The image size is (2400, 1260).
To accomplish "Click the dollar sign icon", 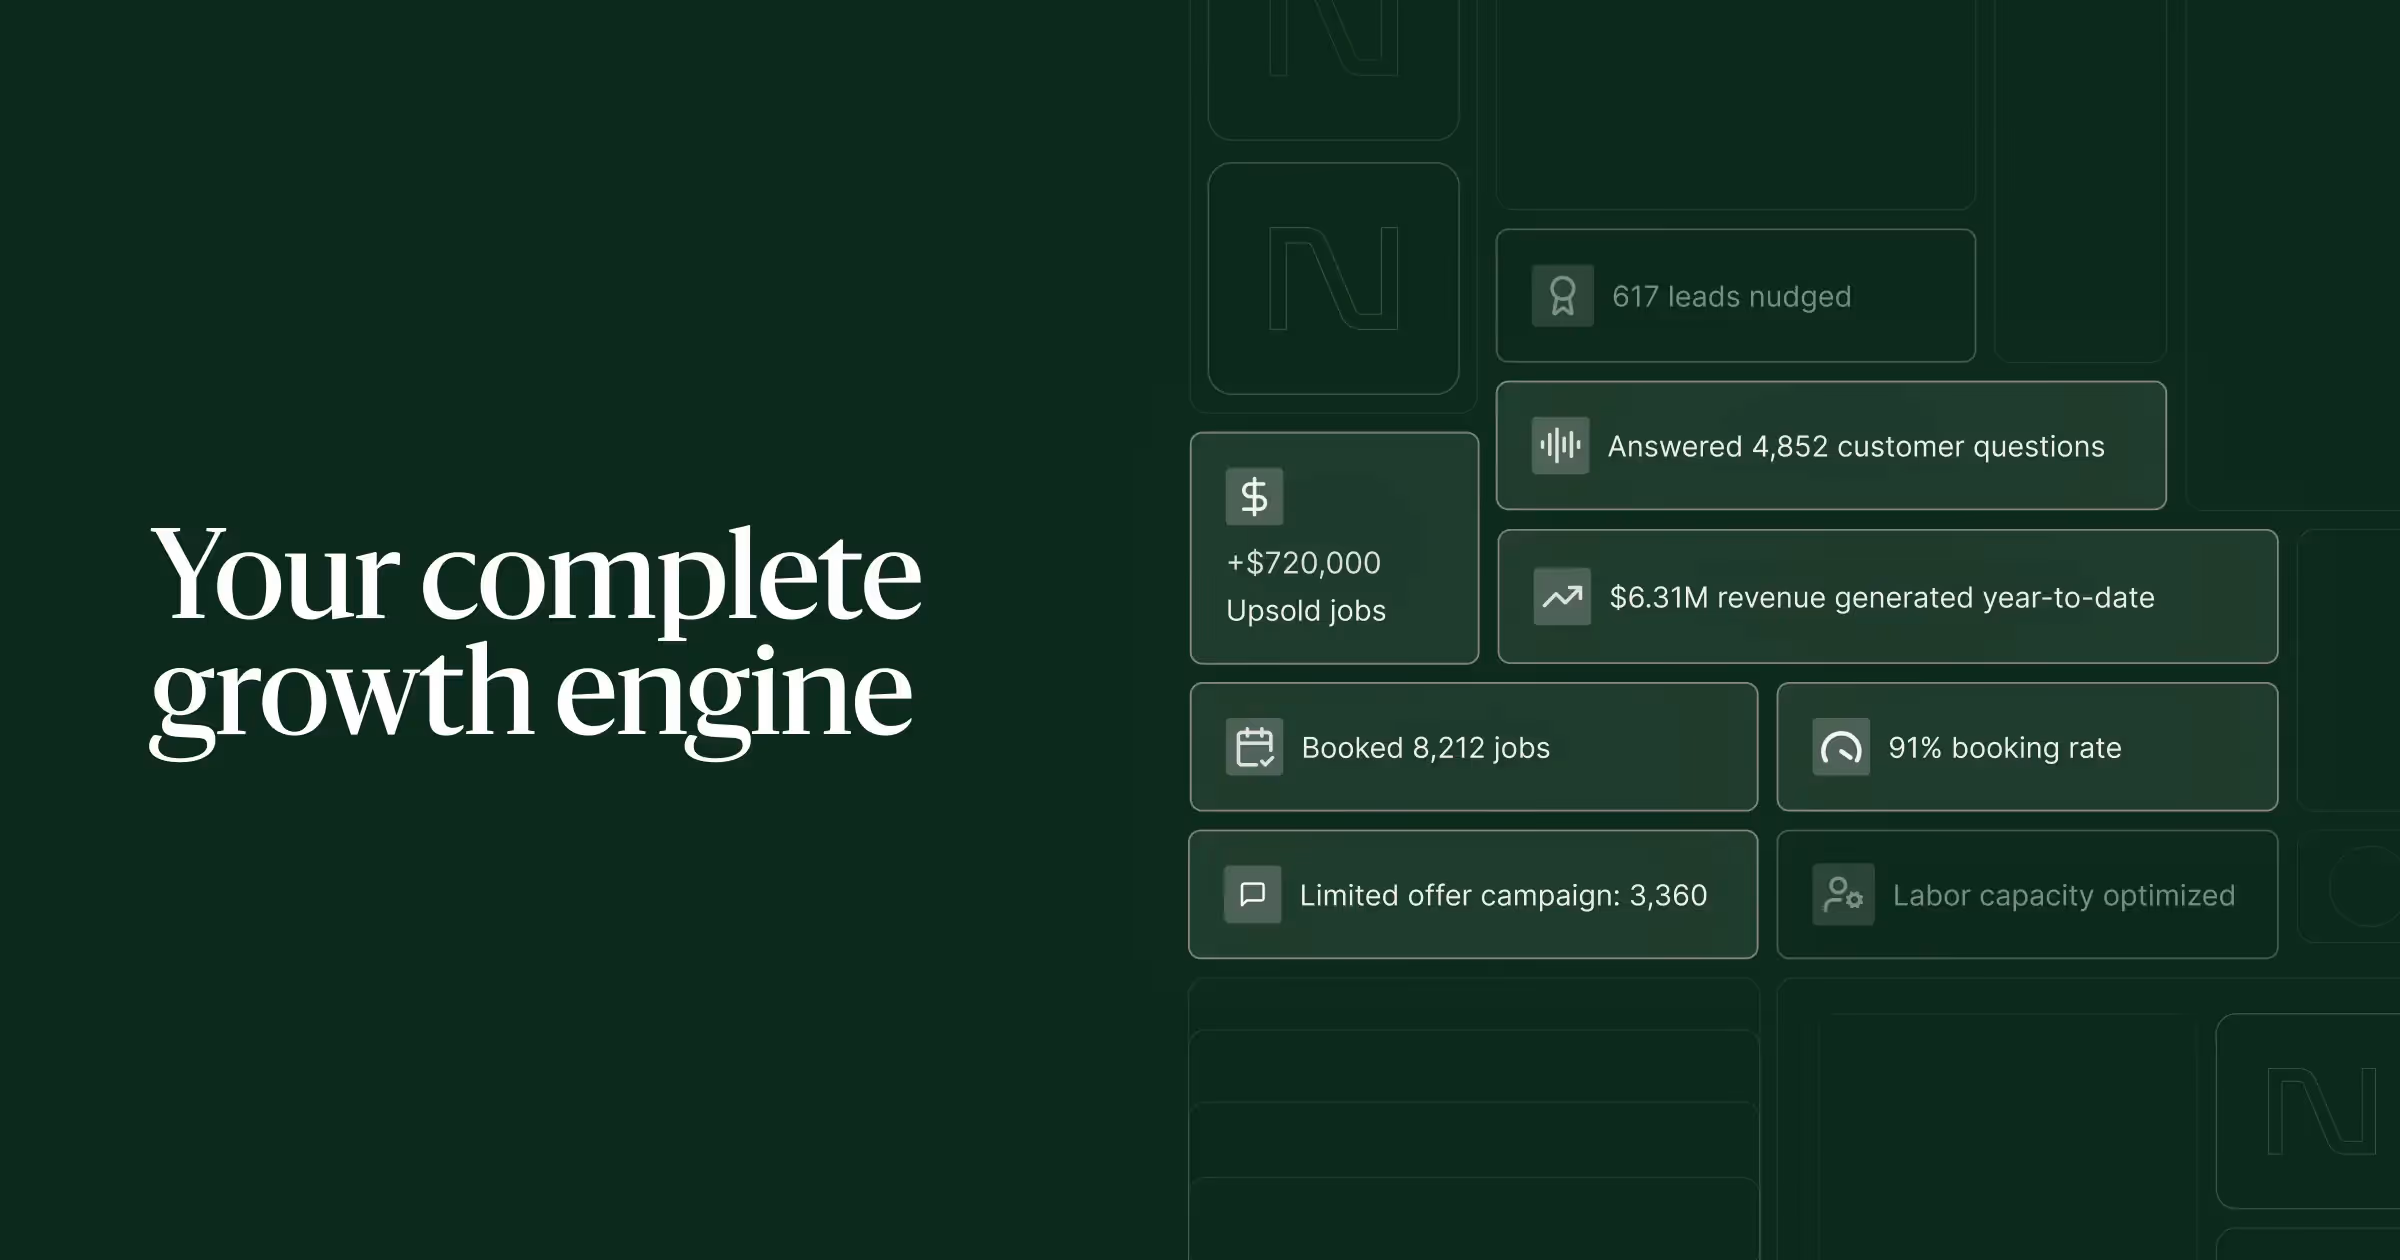I will click(1254, 496).
